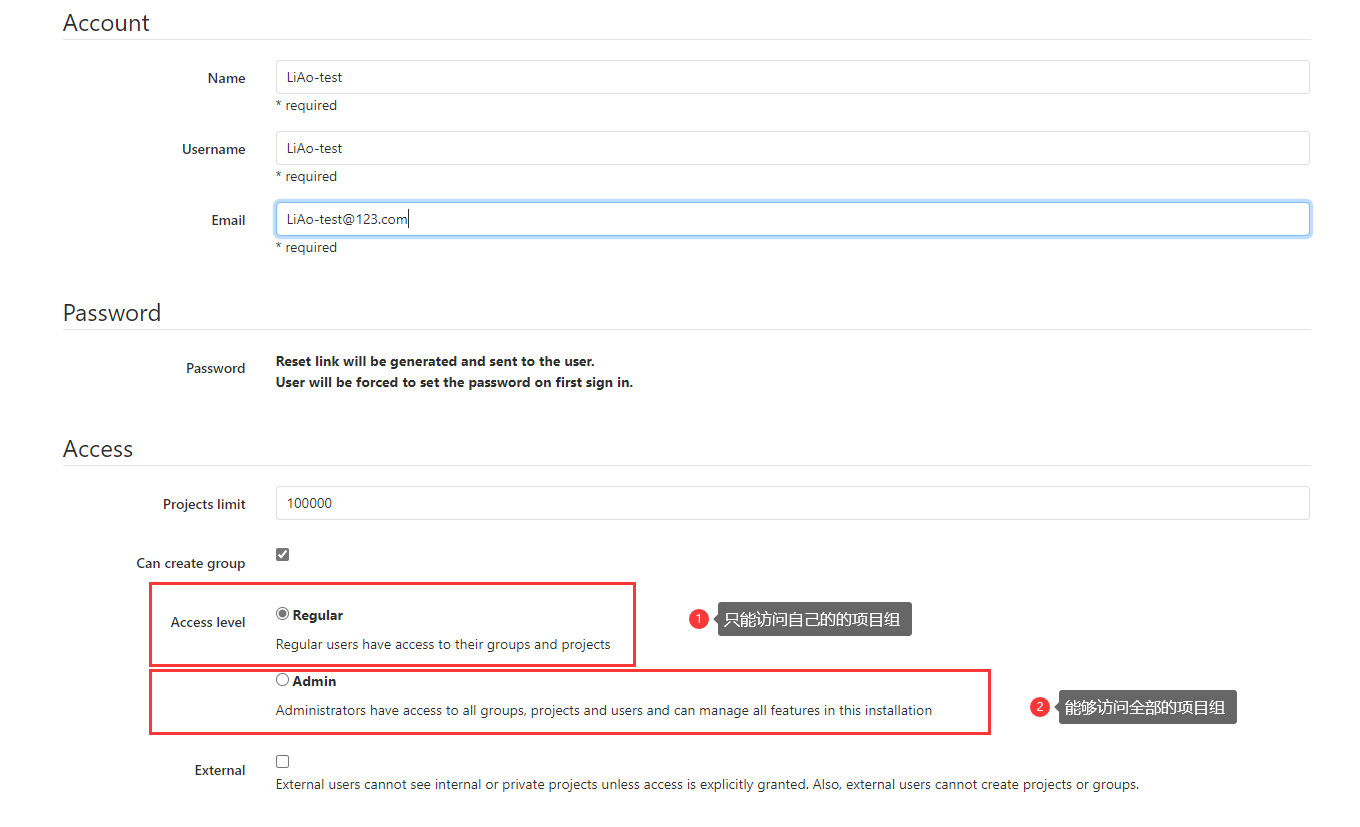This screenshot has width=1360, height=827.
Task: Click the '* required' note under Name
Action: coord(306,105)
